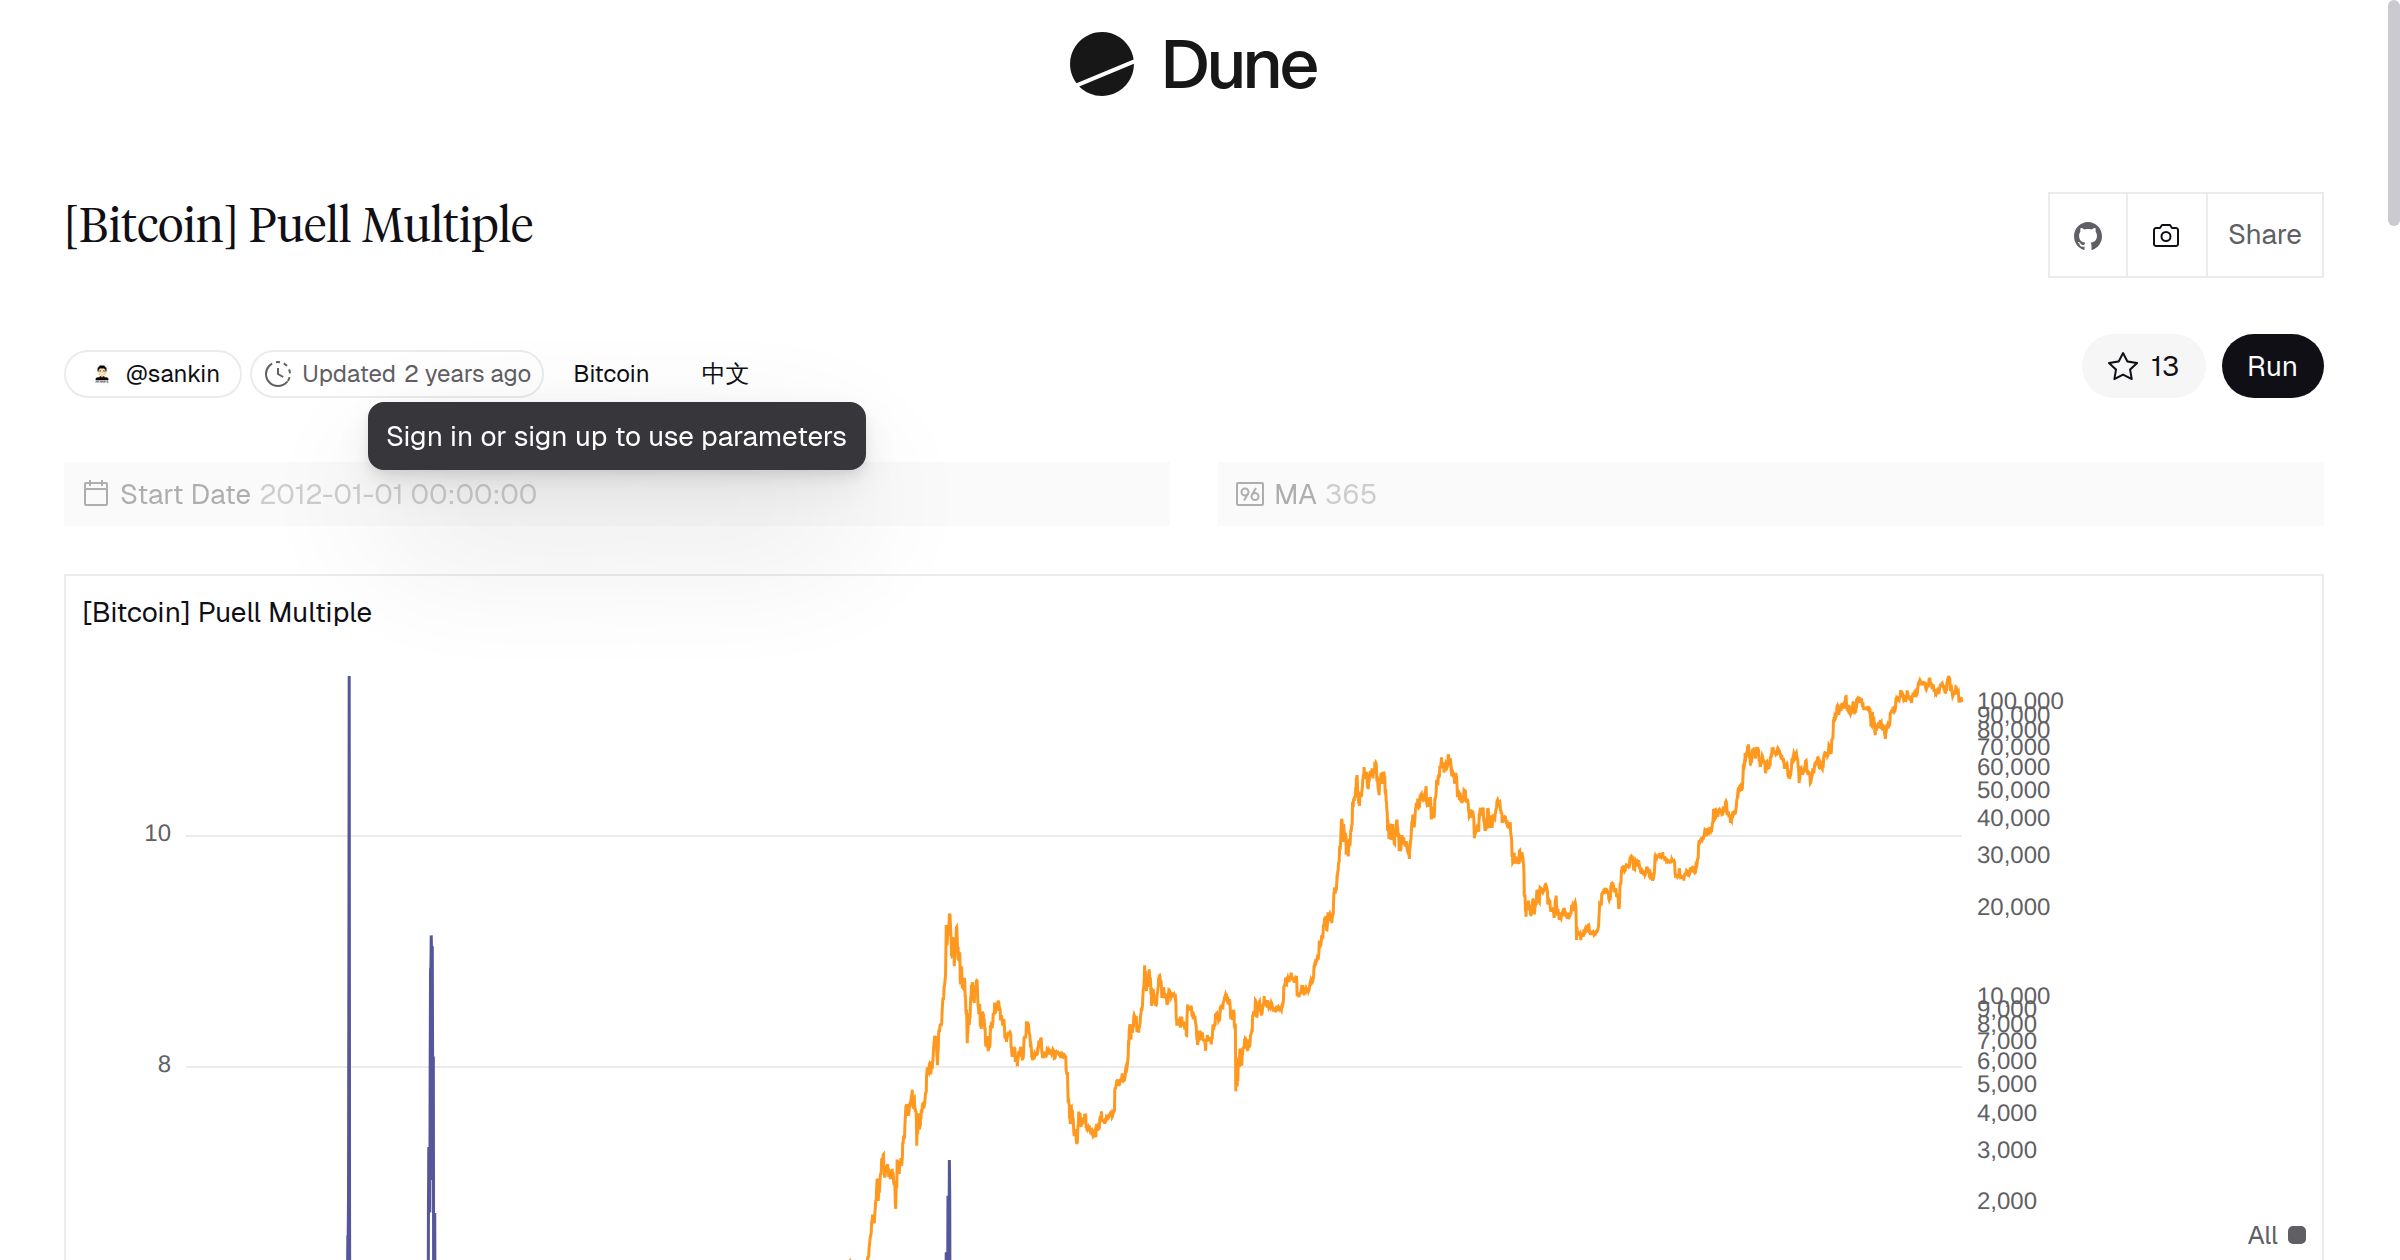Image resolution: width=2400 pixels, height=1260 pixels.
Task: Open the GitHub repository icon
Action: [2088, 234]
